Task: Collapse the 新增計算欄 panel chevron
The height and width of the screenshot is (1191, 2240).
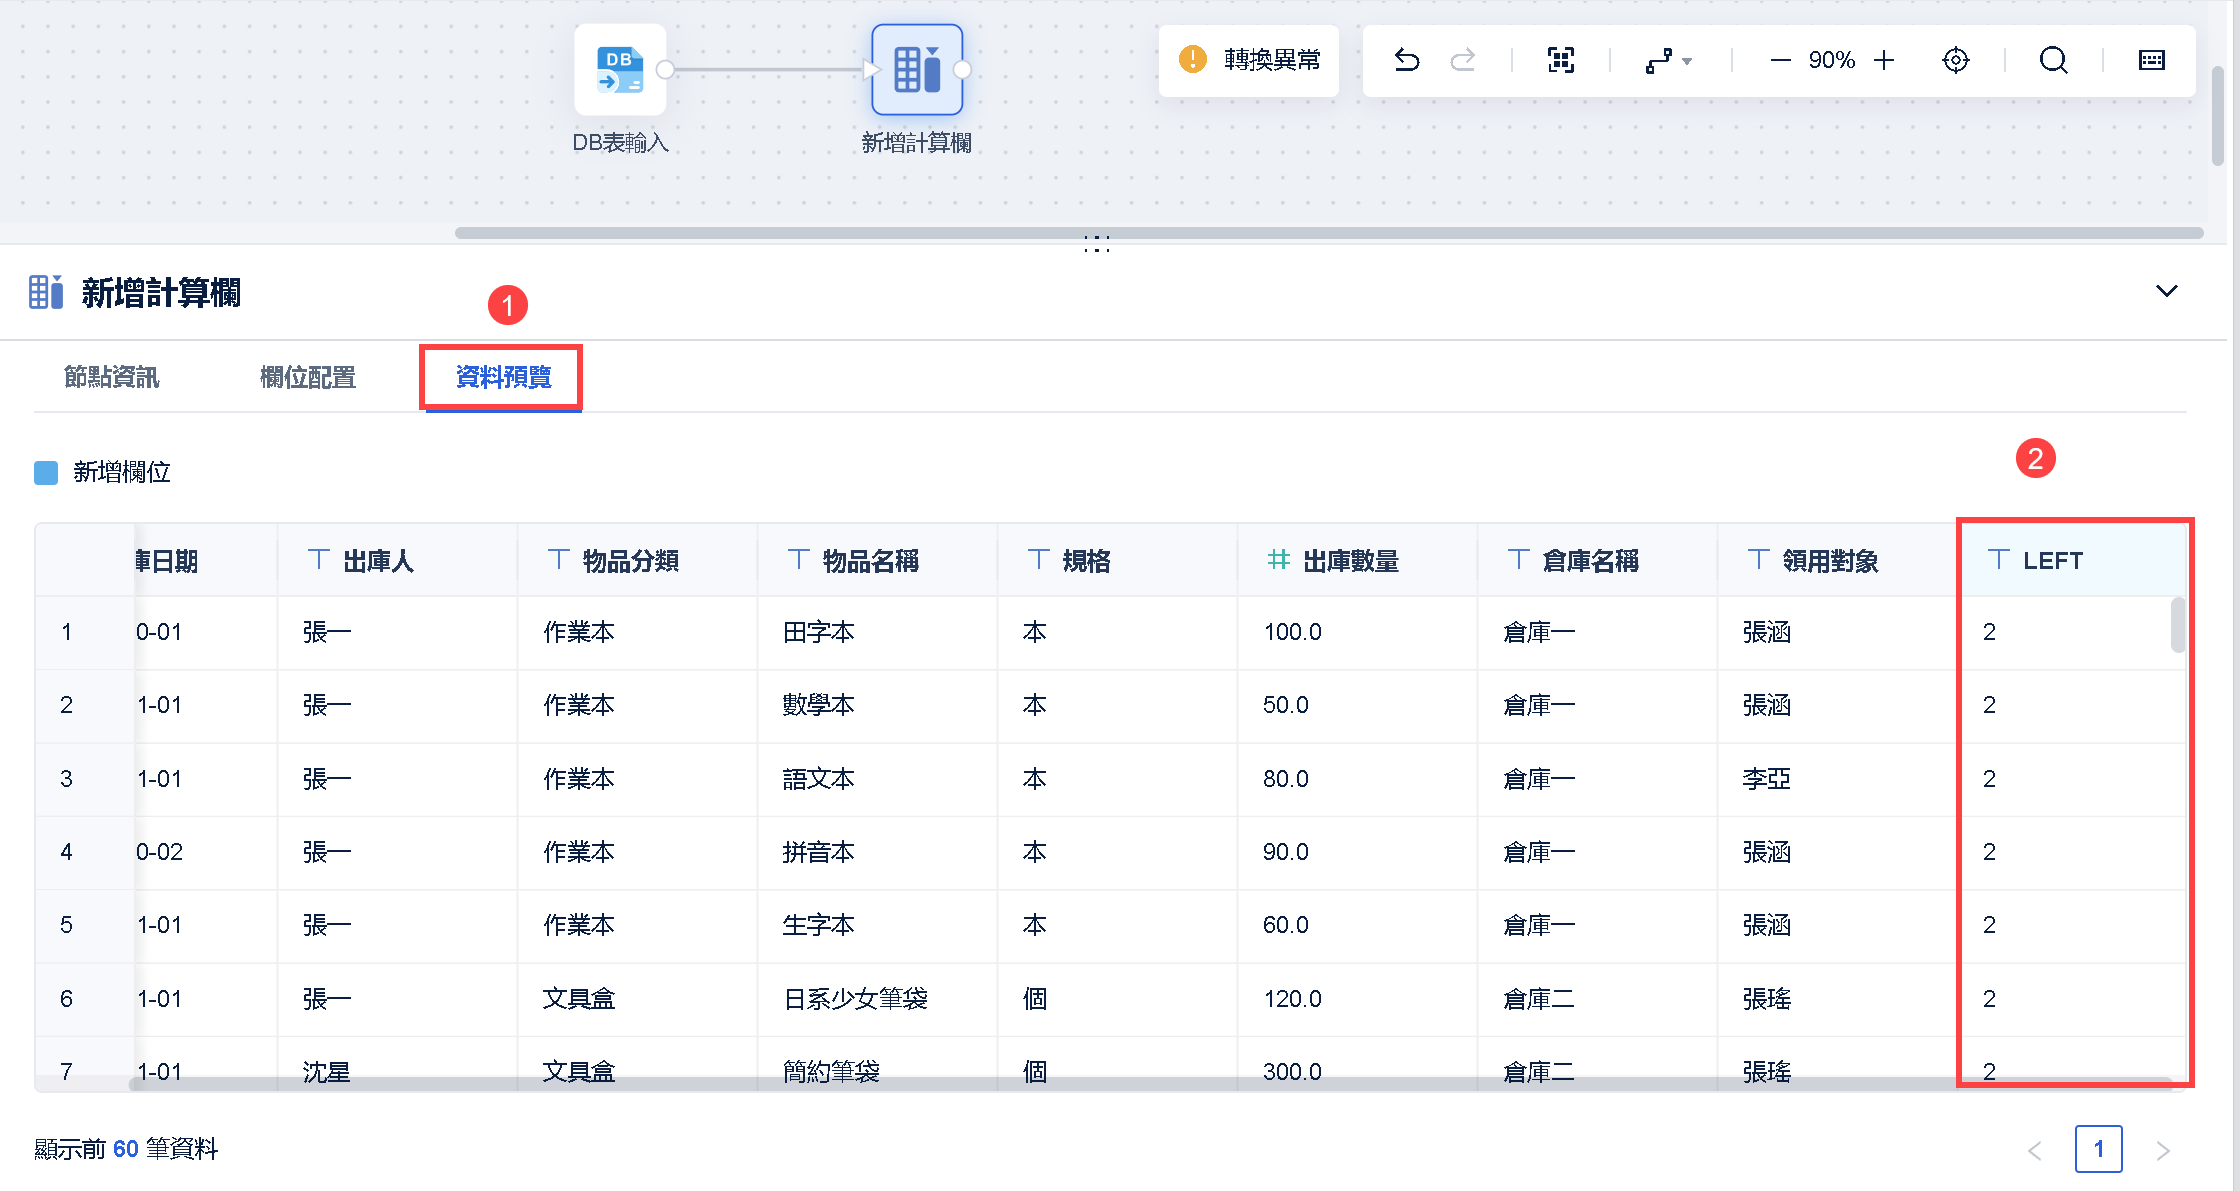Action: pos(2166,291)
